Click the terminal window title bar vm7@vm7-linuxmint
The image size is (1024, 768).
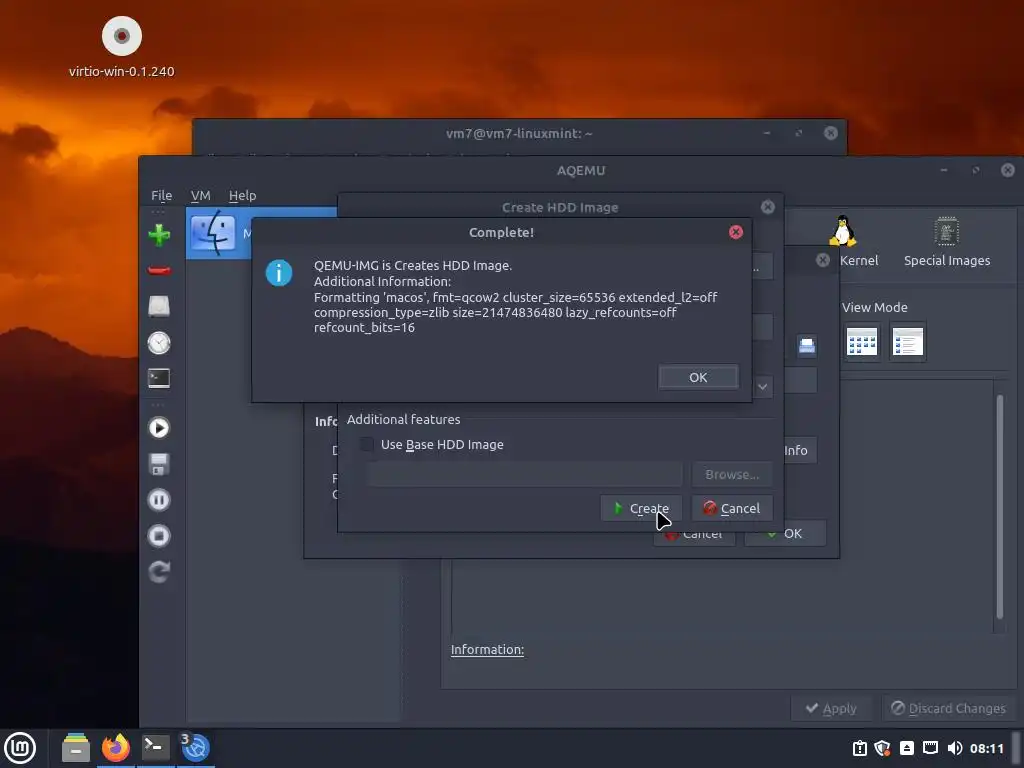519,133
